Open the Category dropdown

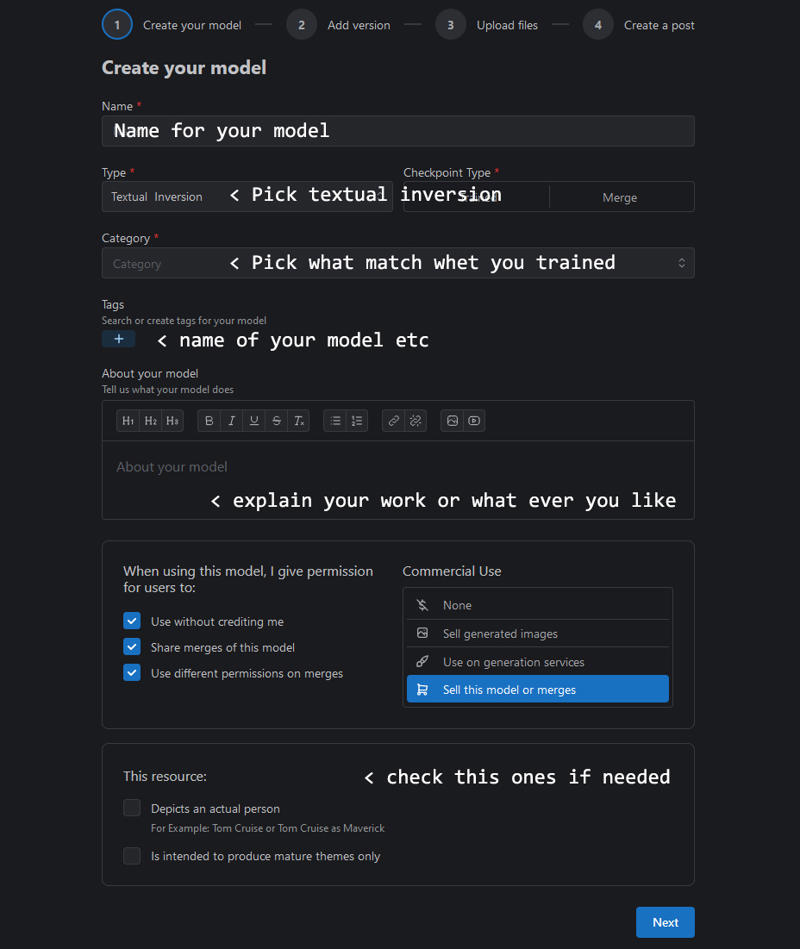[398, 263]
